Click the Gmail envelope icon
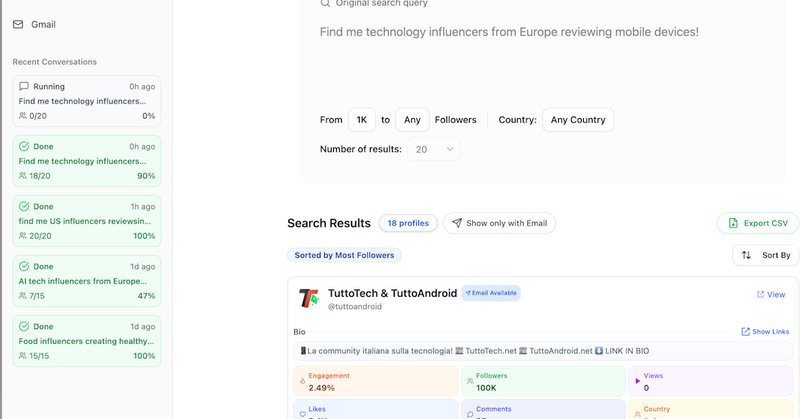800x419 pixels. click(18, 24)
